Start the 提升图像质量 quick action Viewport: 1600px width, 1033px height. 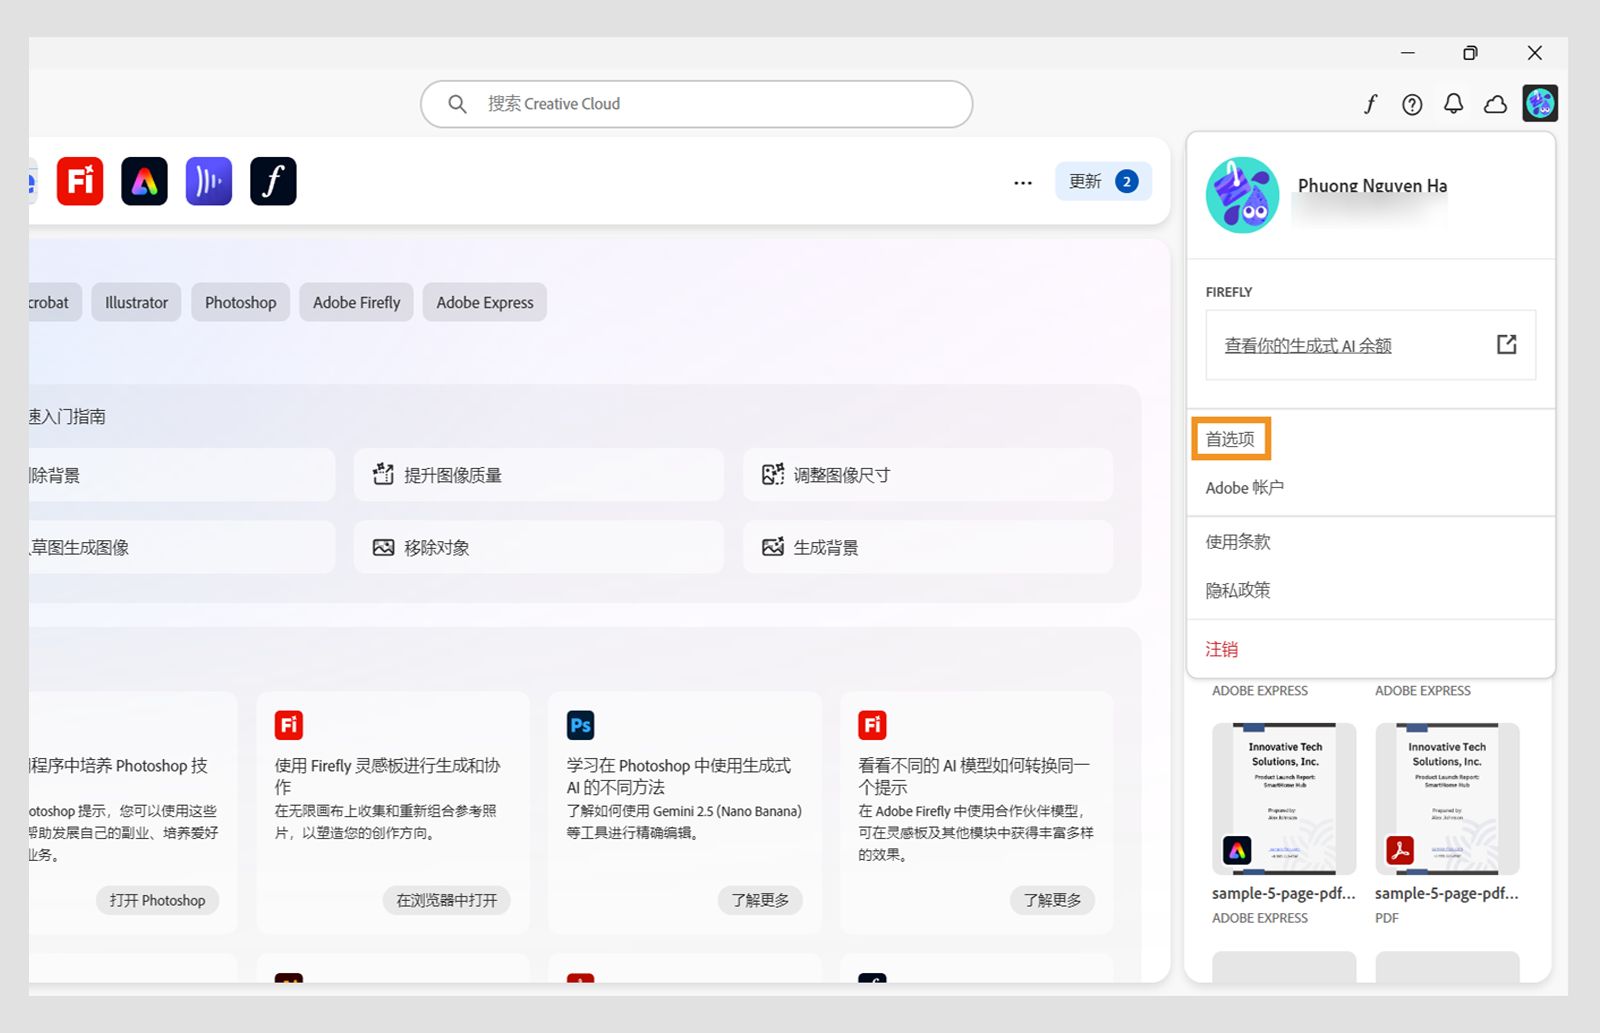[x=538, y=475]
